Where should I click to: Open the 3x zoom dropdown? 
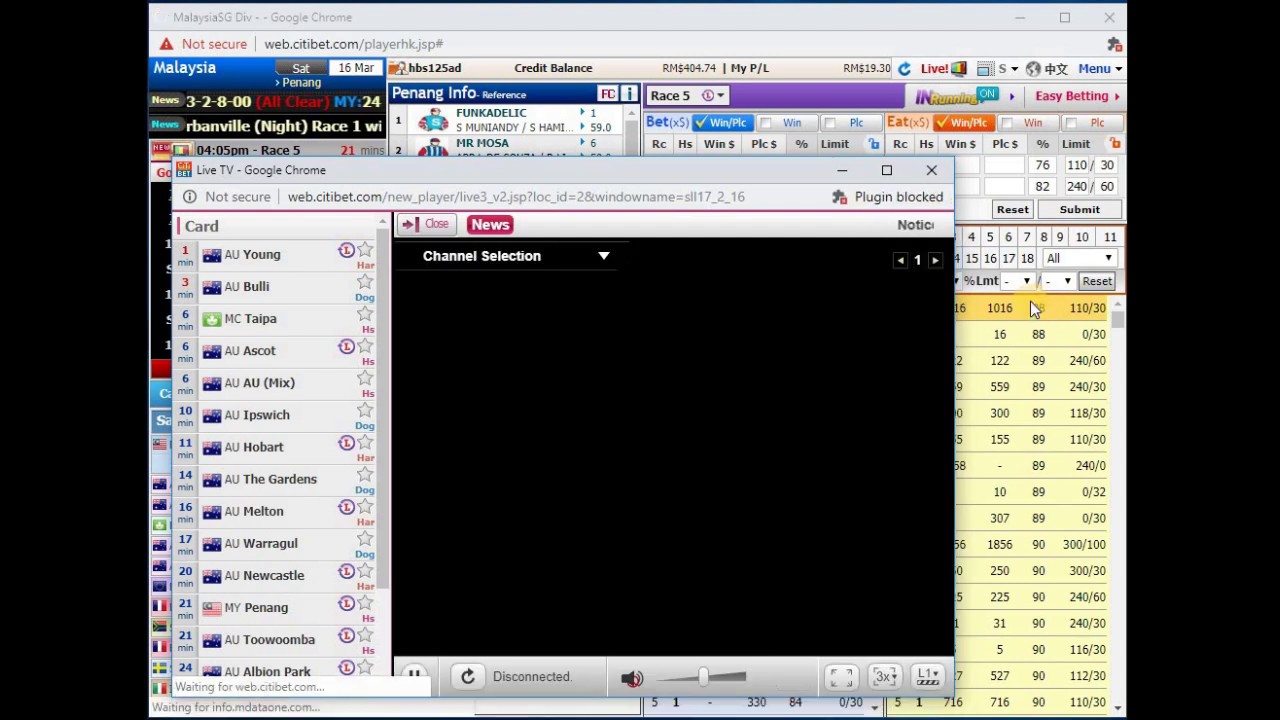coord(884,677)
